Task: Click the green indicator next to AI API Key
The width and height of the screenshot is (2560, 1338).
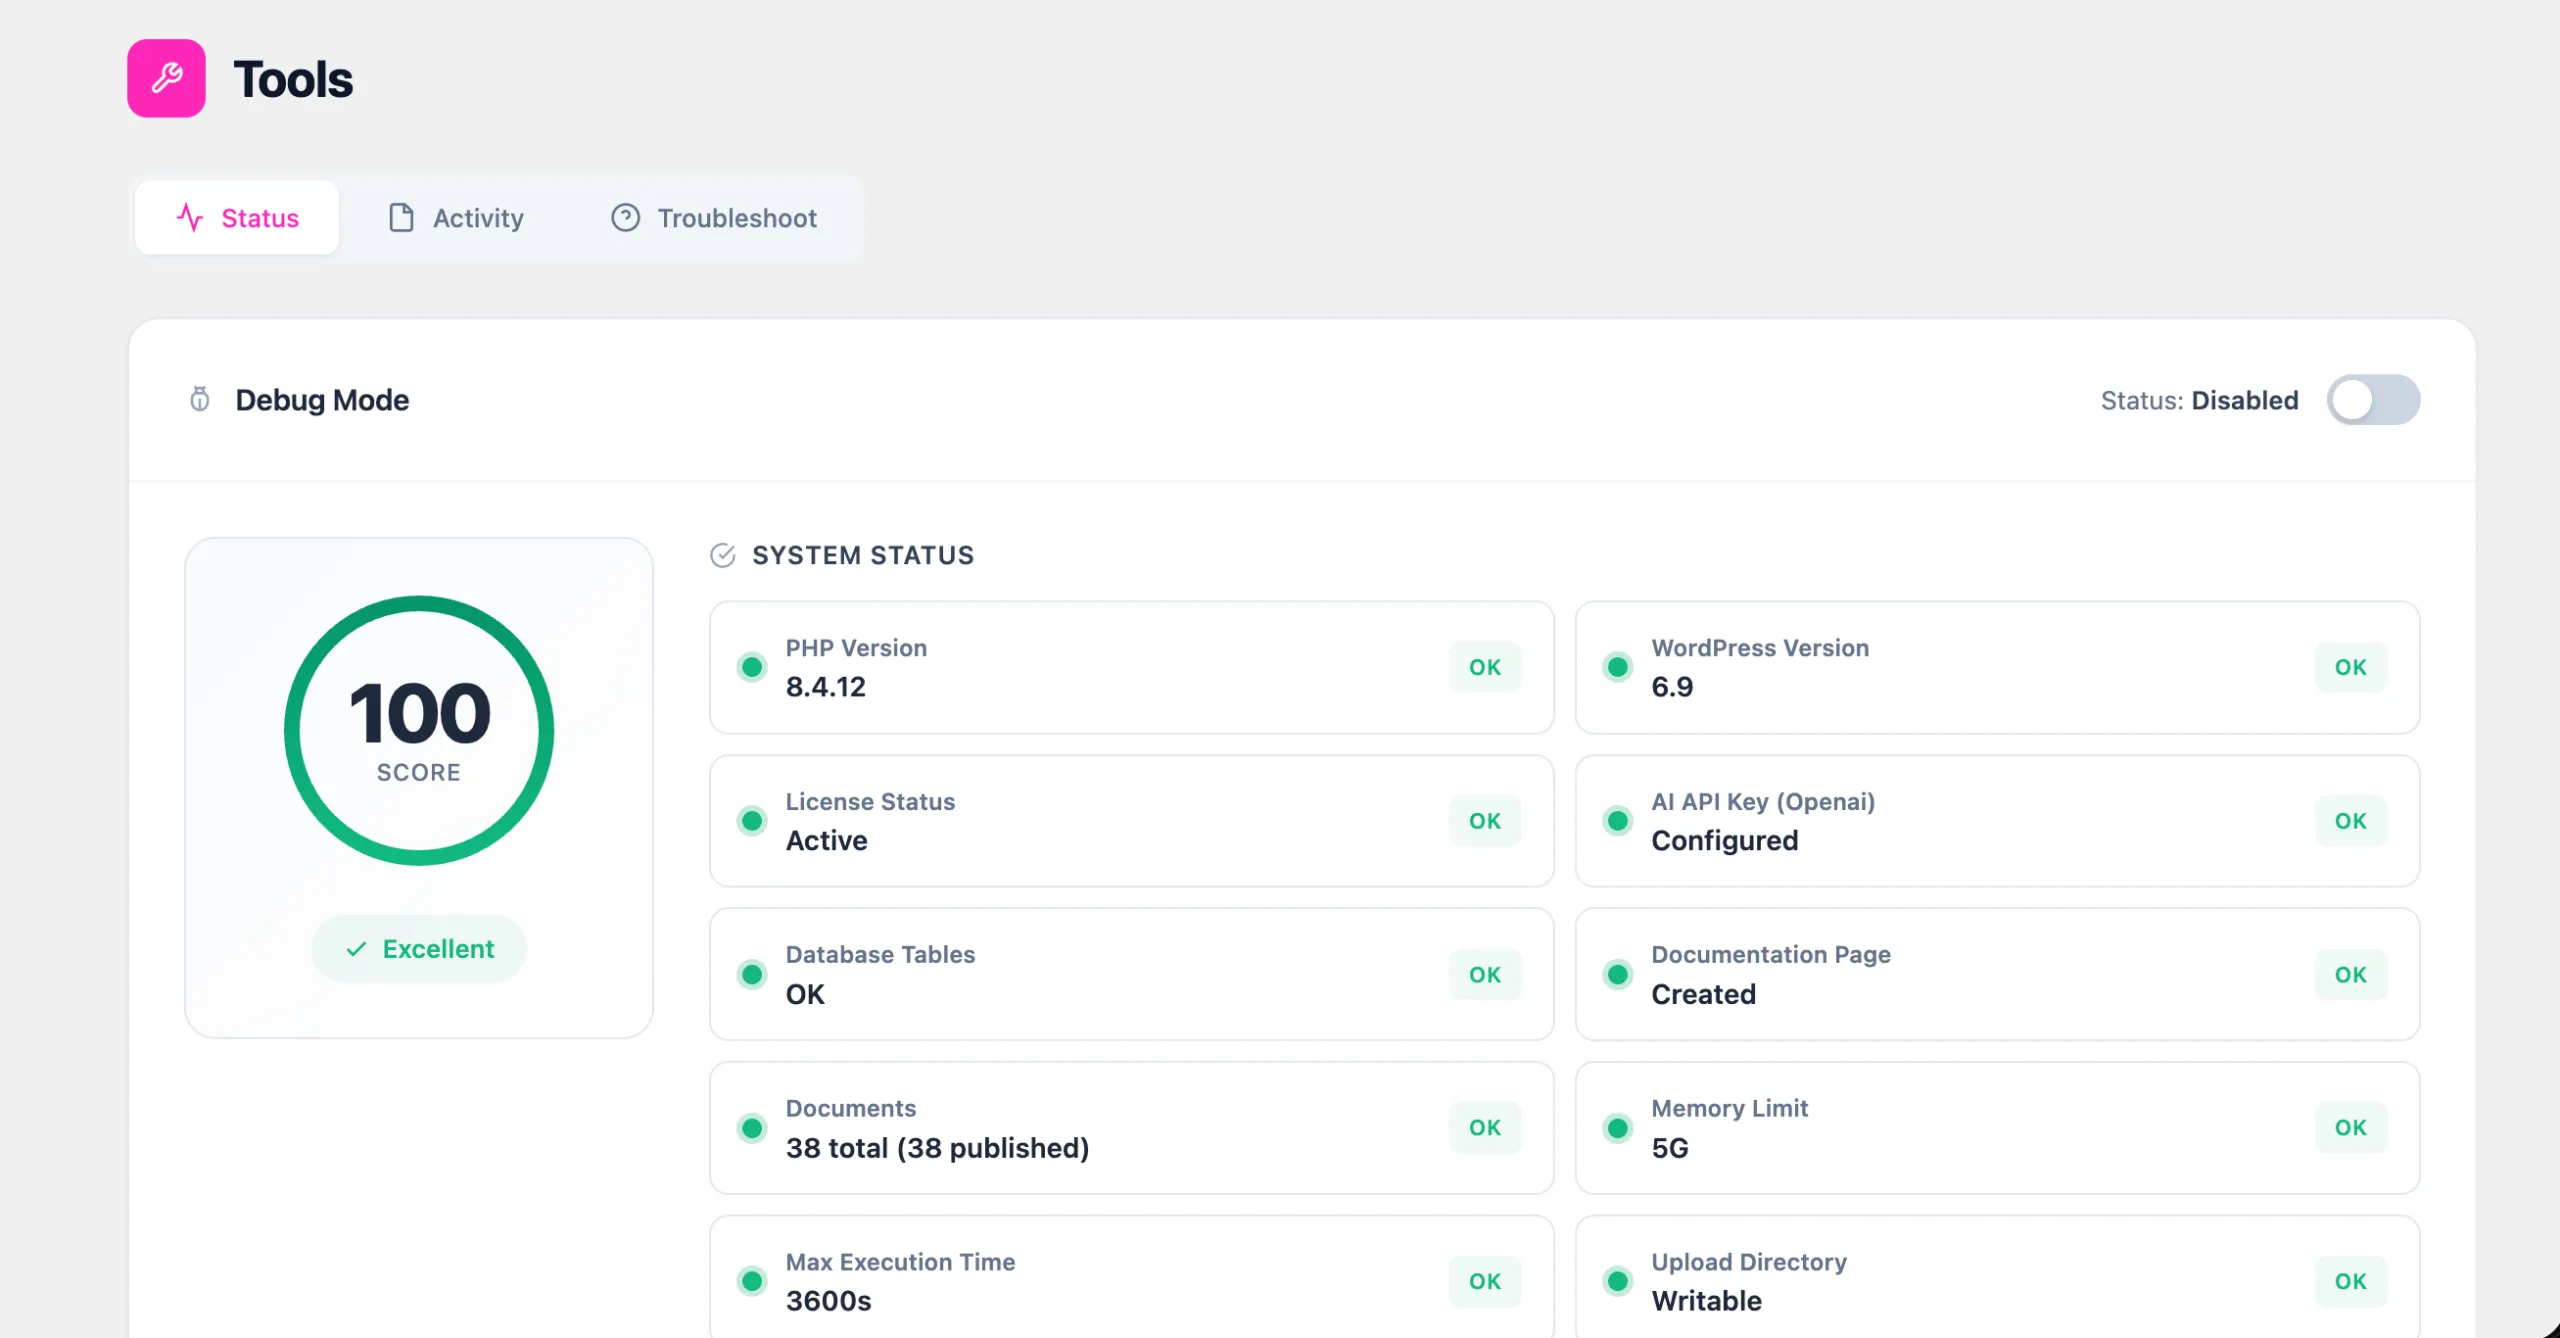Action: click(1618, 821)
